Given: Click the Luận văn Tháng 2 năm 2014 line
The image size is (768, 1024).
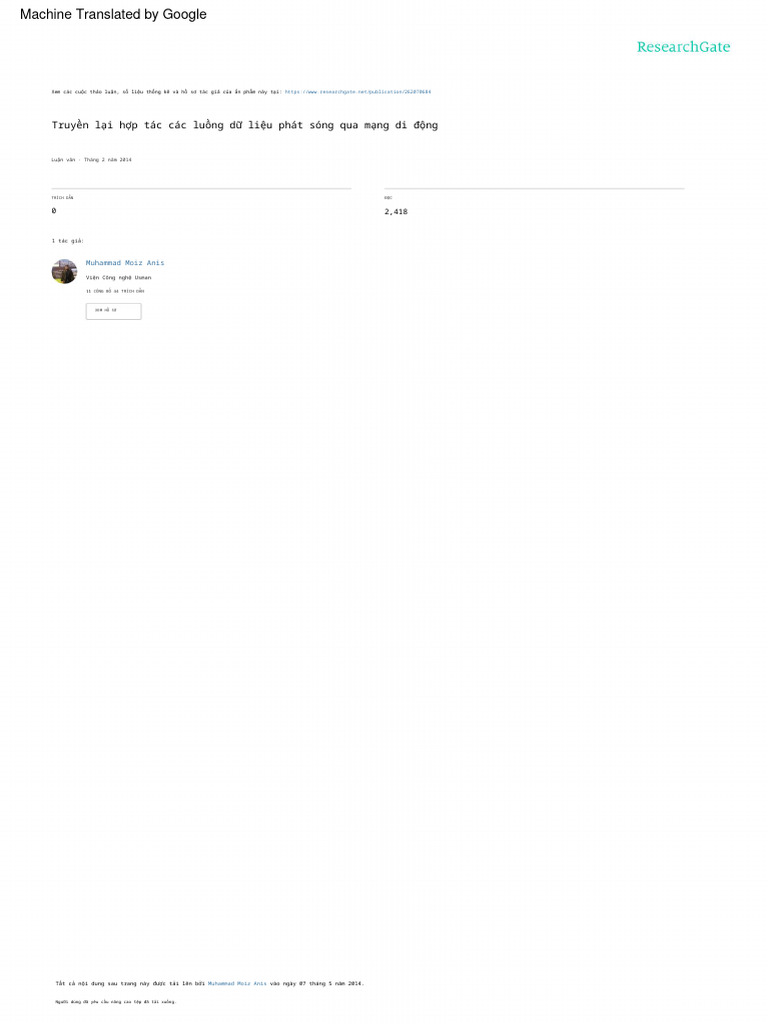Looking at the screenshot, I should 91,160.
